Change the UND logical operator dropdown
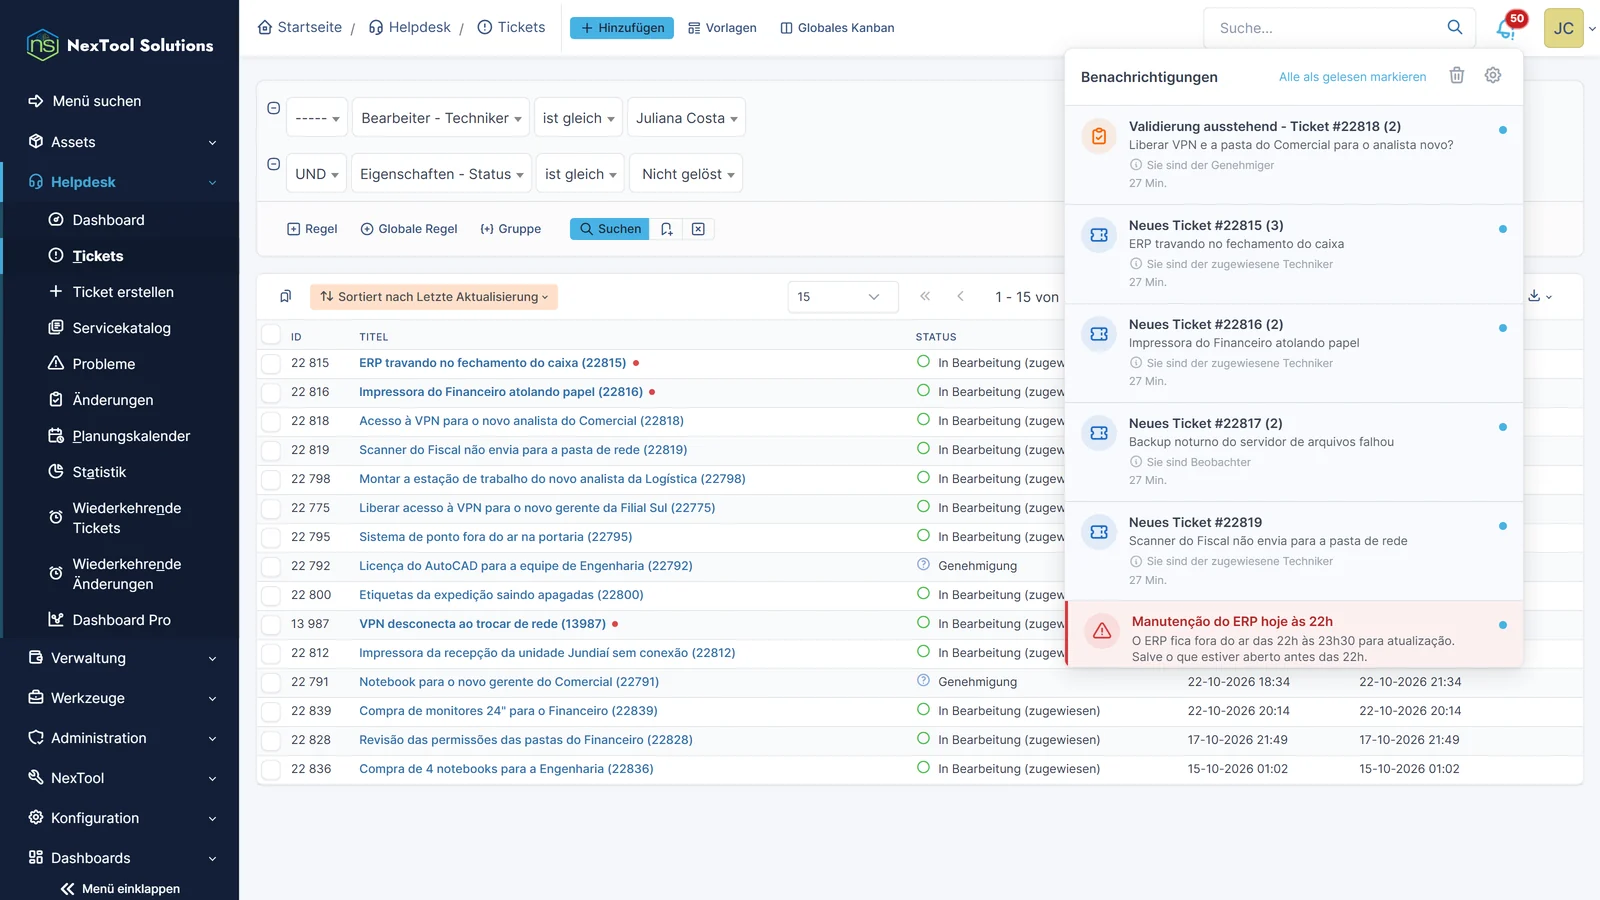 pyautogui.click(x=317, y=174)
